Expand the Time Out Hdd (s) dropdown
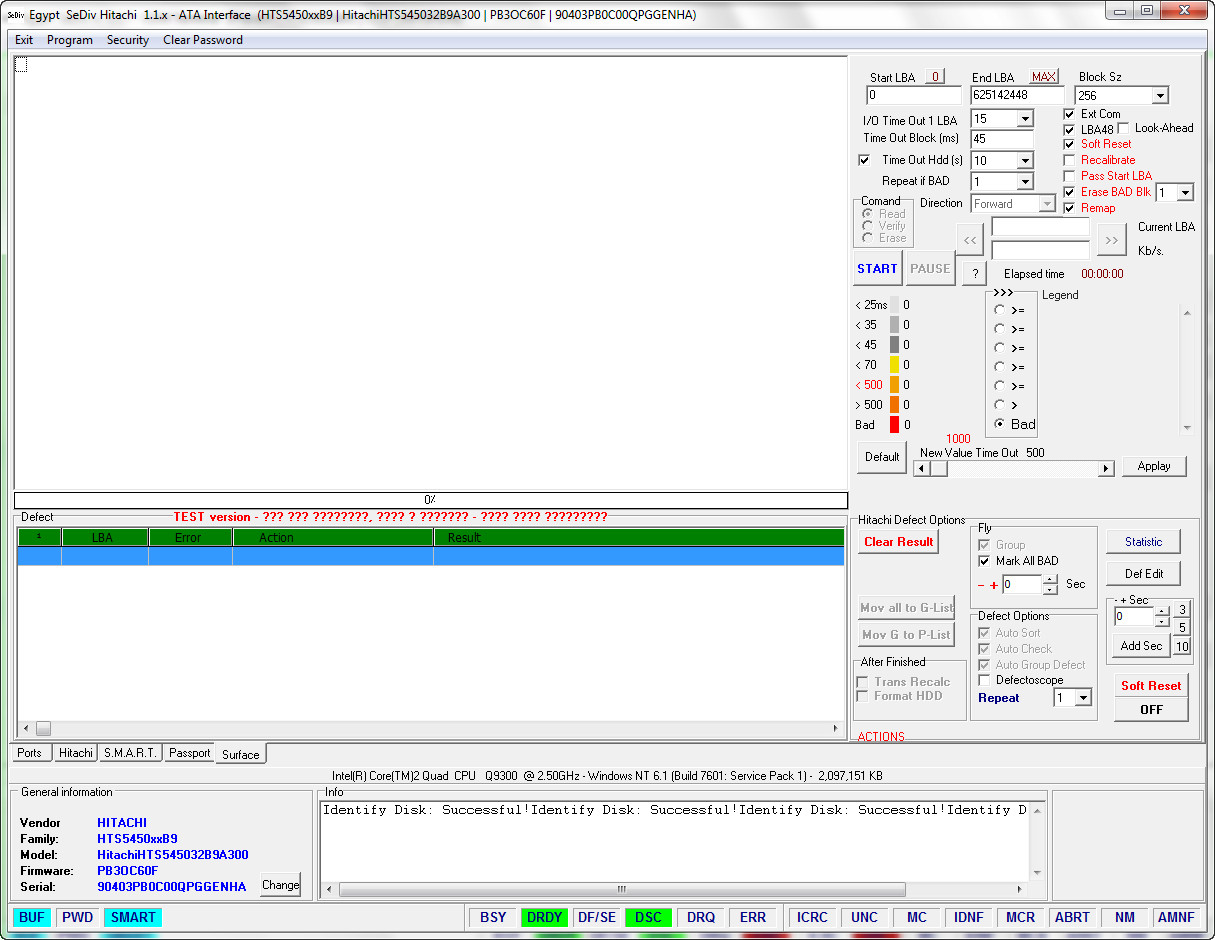 pos(1025,160)
